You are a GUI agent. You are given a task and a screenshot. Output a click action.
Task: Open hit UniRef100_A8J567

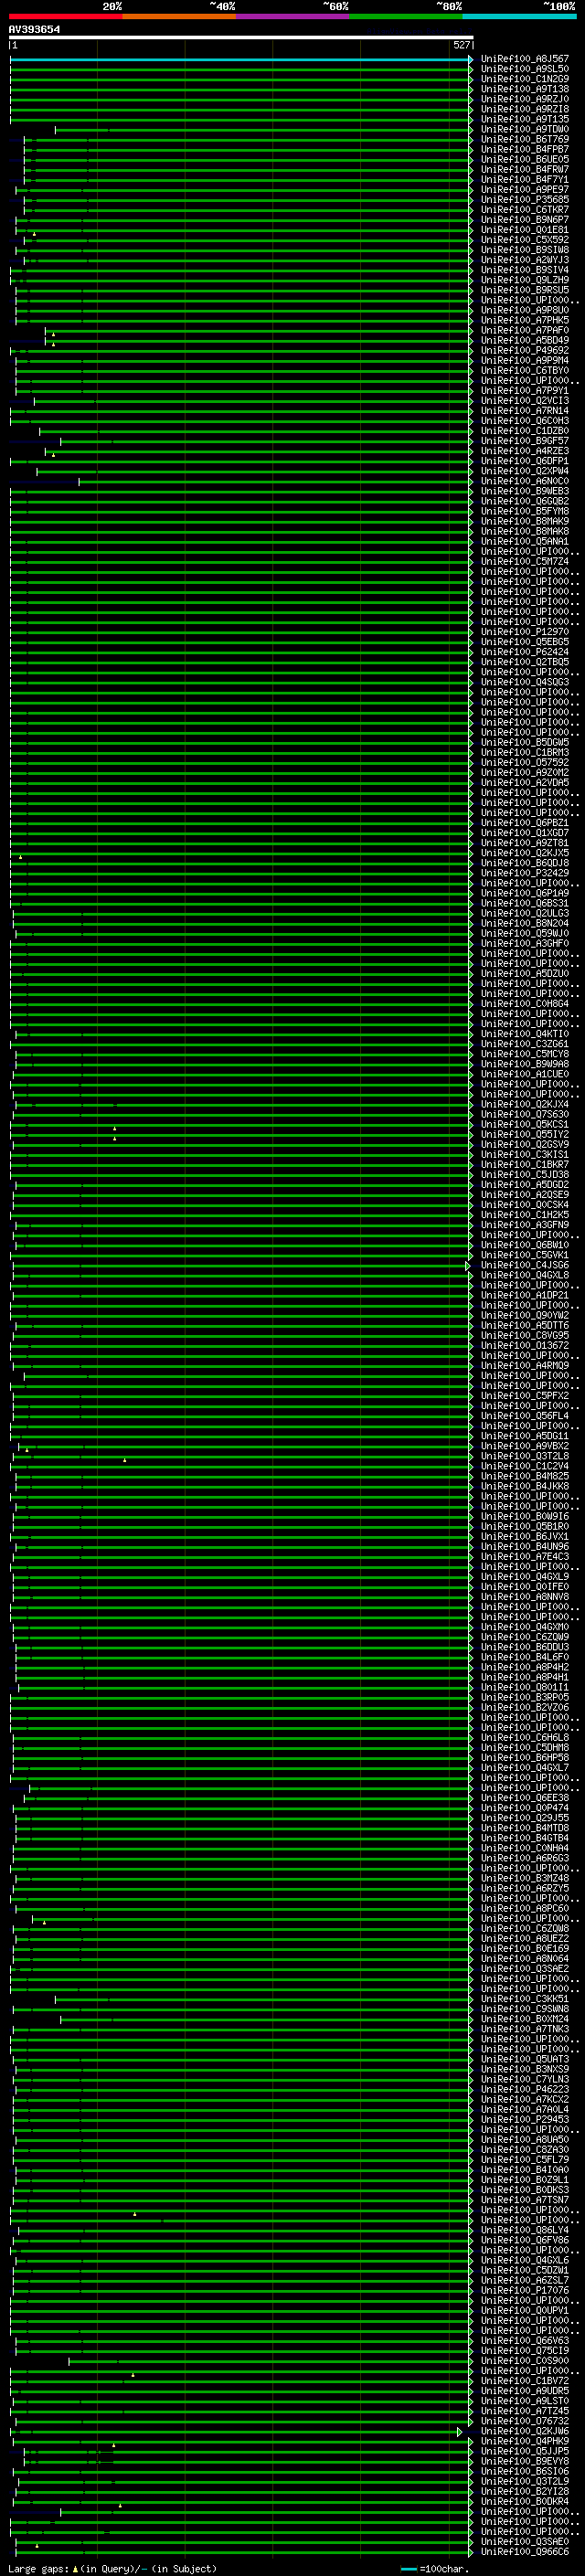coord(525,59)
